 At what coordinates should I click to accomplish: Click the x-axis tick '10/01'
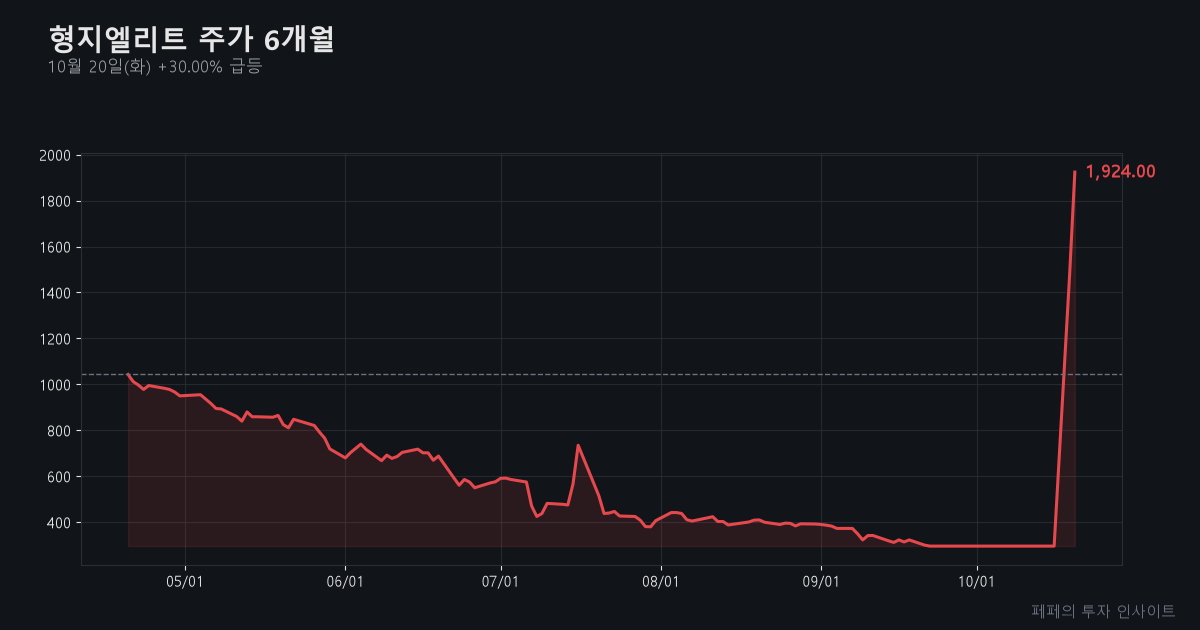[977, 582]
